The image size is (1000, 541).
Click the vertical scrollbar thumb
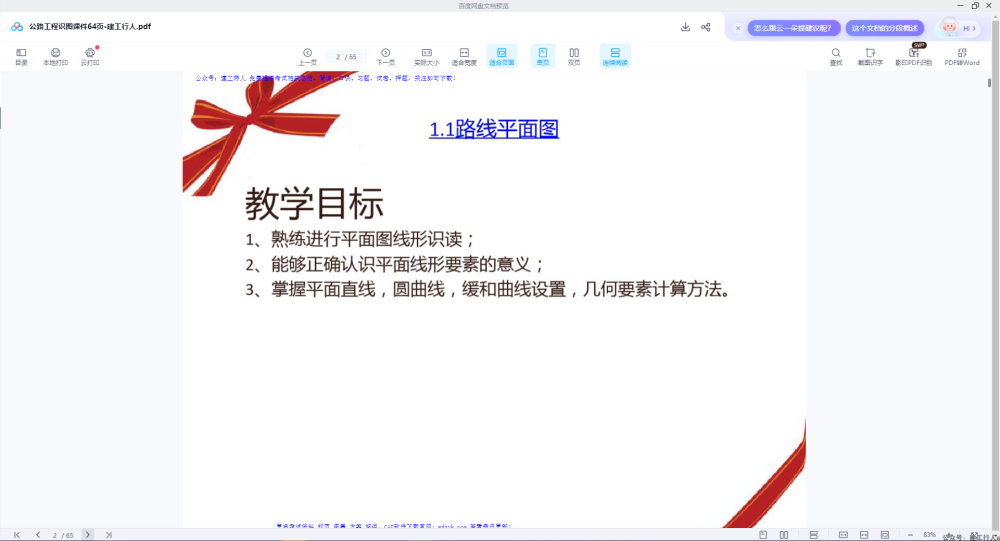coord(989,82)
